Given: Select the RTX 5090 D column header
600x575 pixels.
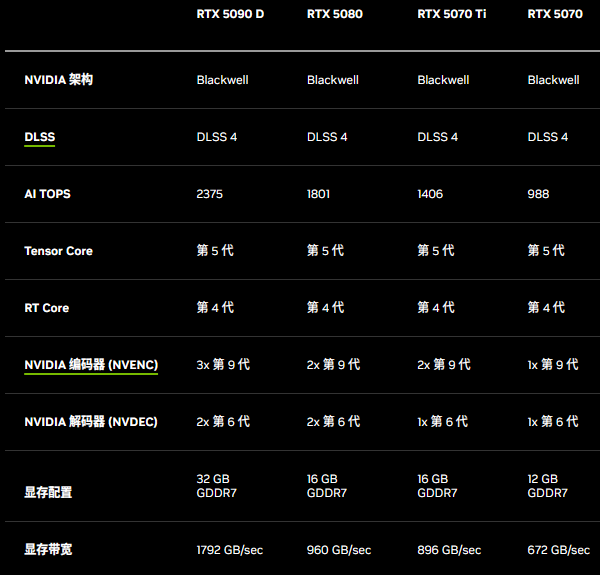Looking at the screenshot, I should (x=230, y=14).
